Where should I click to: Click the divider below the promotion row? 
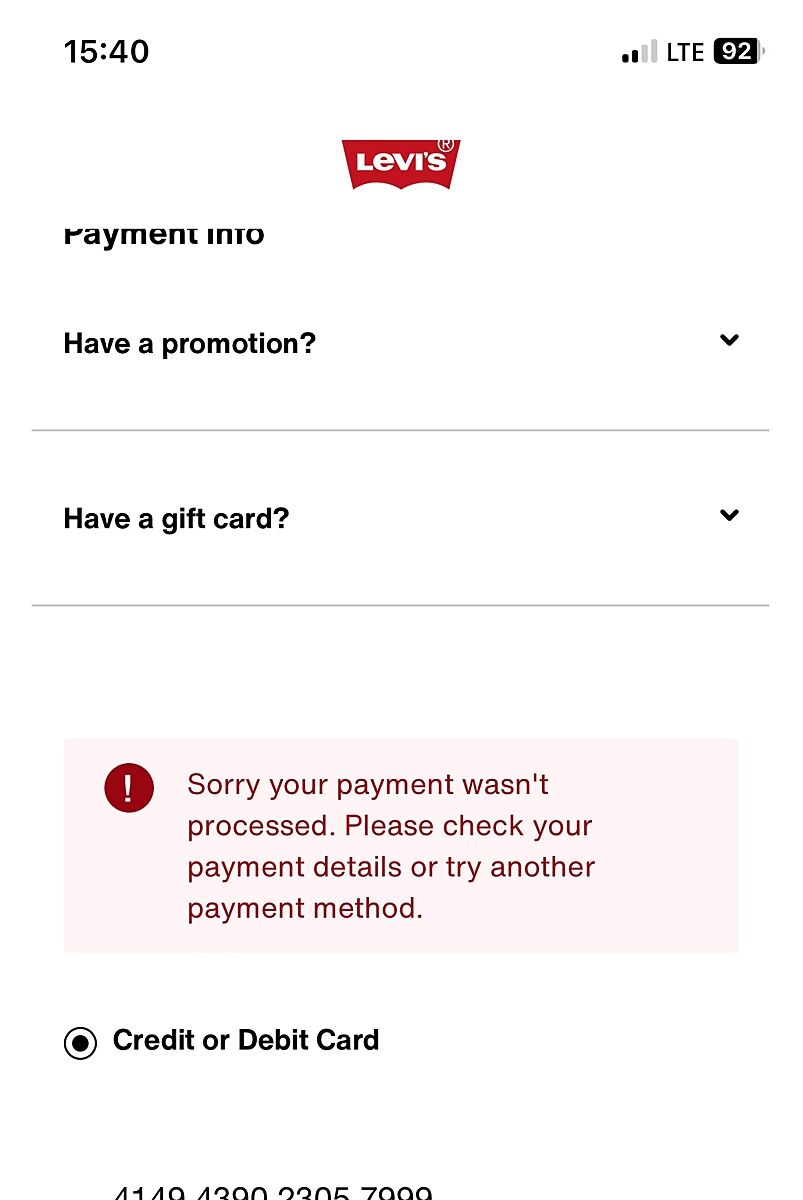click(x=400, y=431)
